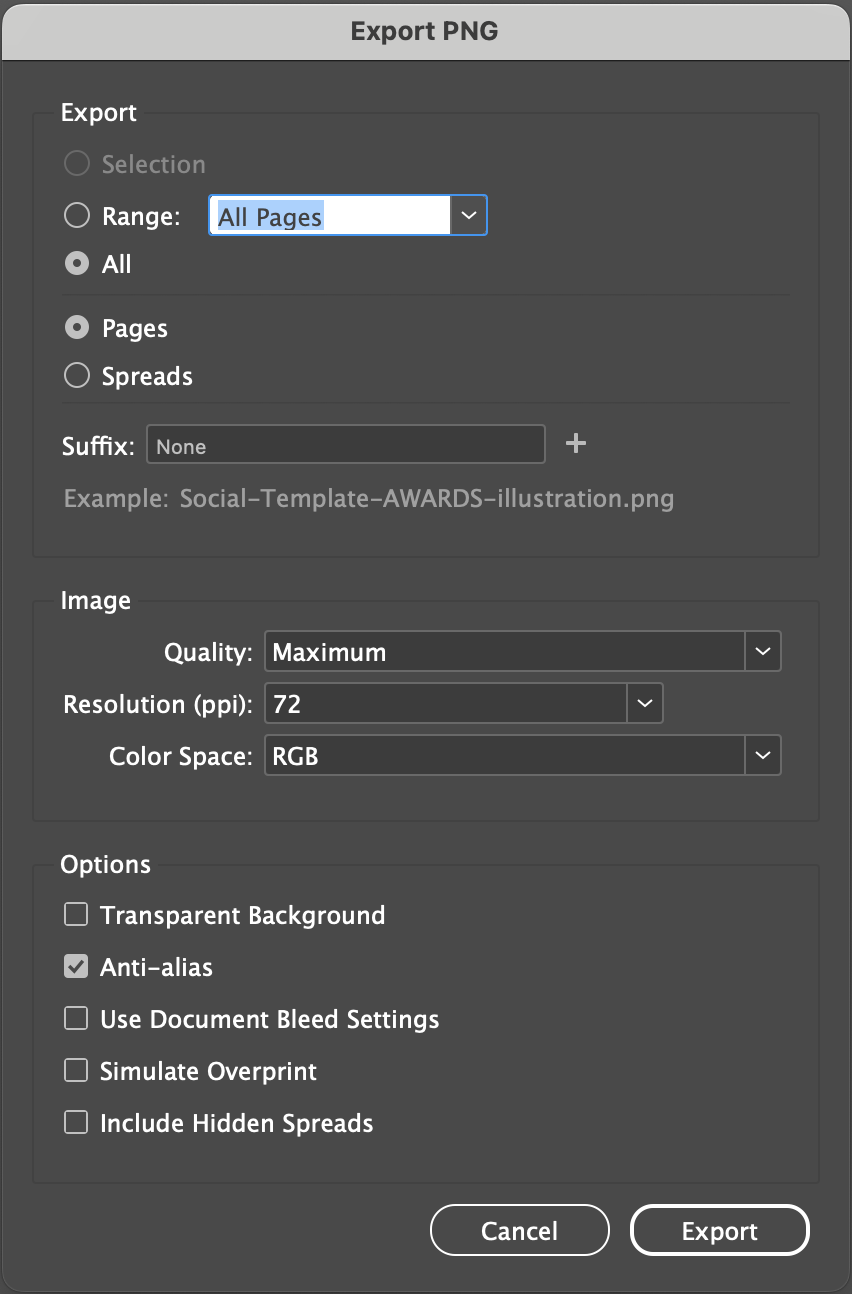852x1294 pixels.
Task: Uncheck the Anti-alias checkbox
Action: pyautogui.click(x=76, y=967)
